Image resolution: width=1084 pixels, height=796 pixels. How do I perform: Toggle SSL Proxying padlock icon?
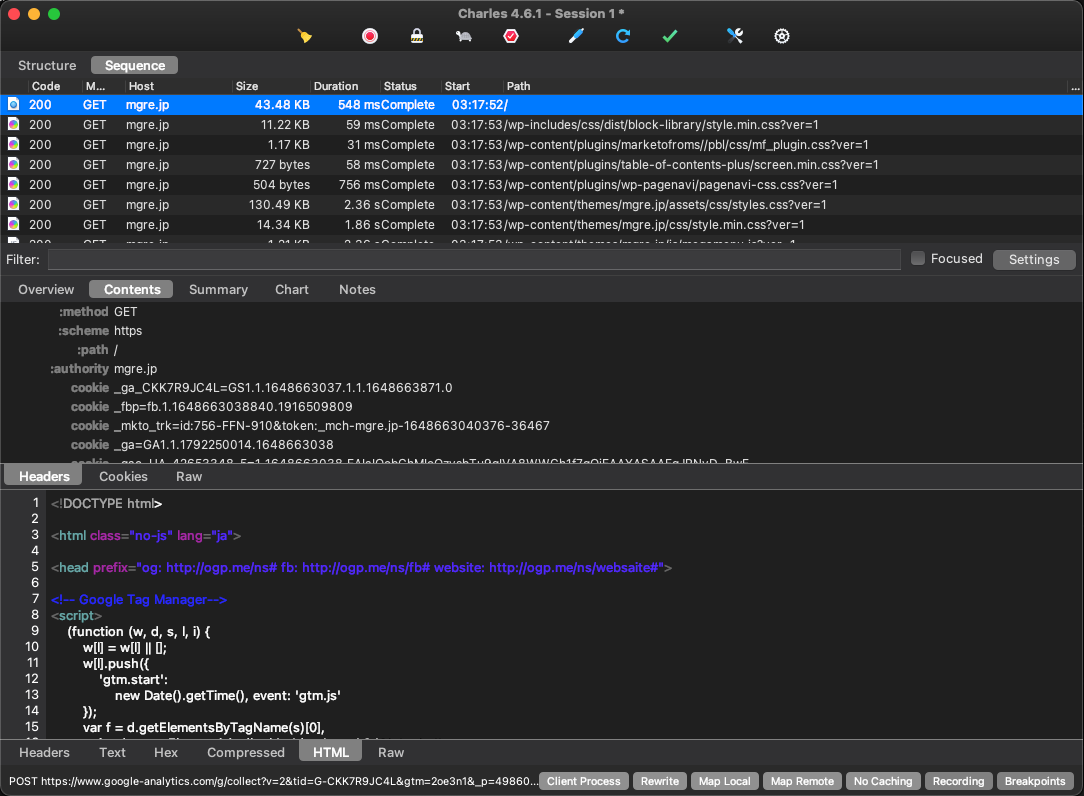(x=417, y=36)
